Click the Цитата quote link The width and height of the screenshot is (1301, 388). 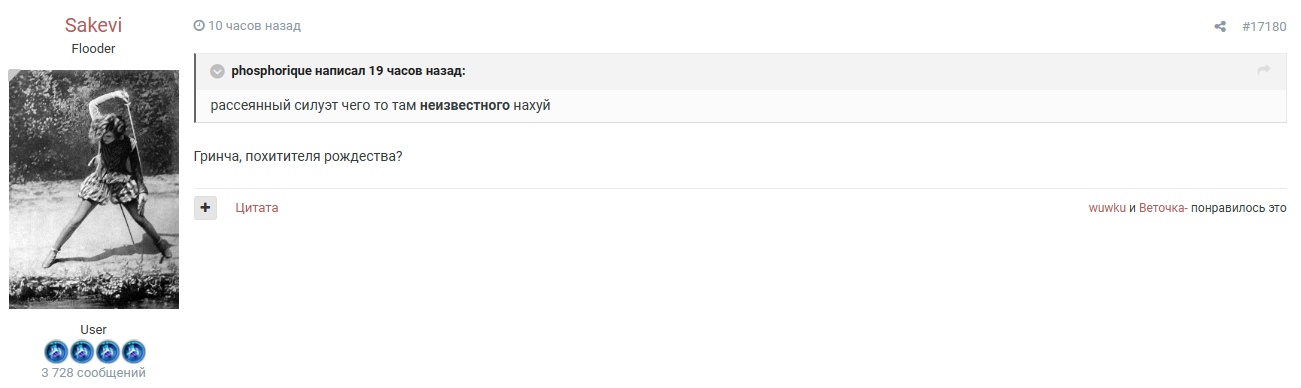pos(257,208)
